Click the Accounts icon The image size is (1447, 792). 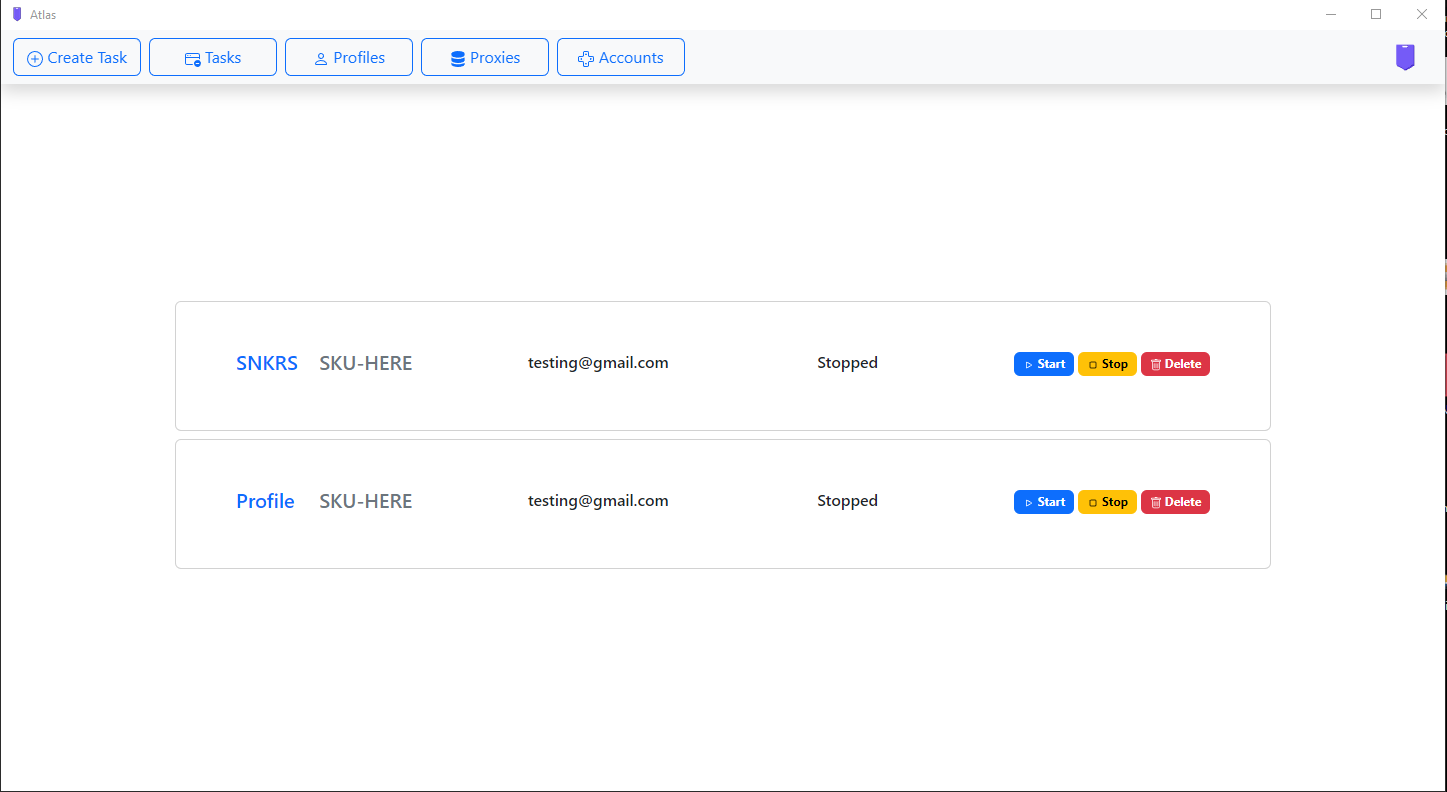point(587,58)
